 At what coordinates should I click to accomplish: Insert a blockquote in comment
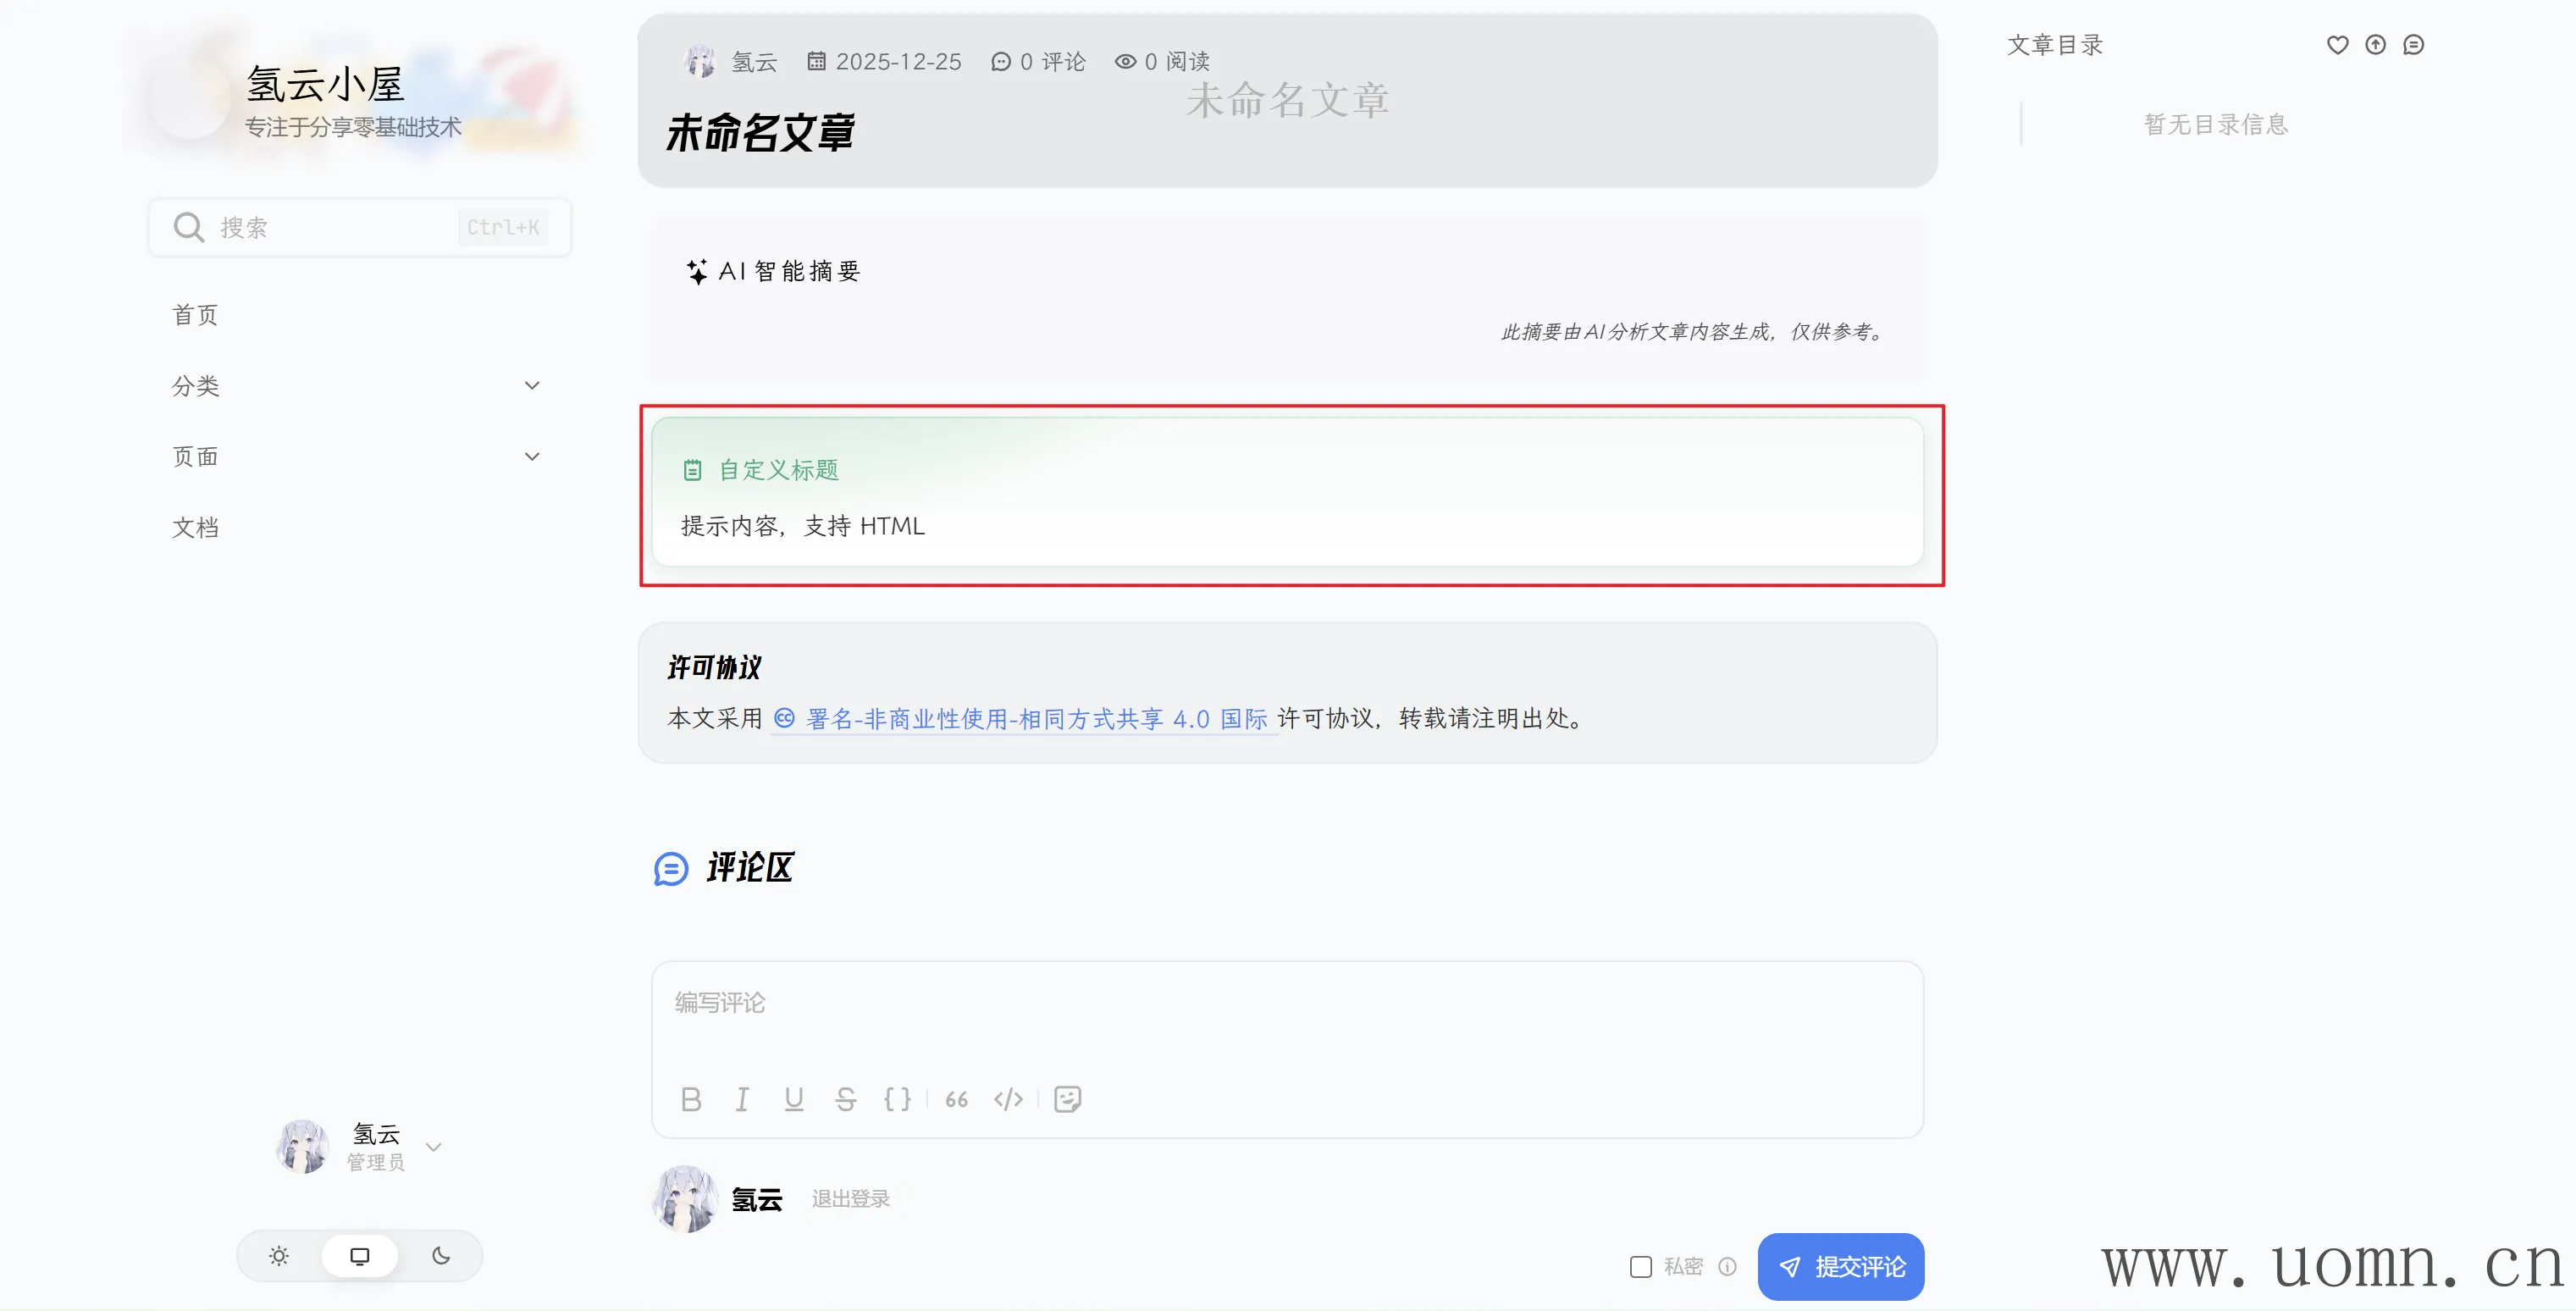click(x=956, y=1099)
